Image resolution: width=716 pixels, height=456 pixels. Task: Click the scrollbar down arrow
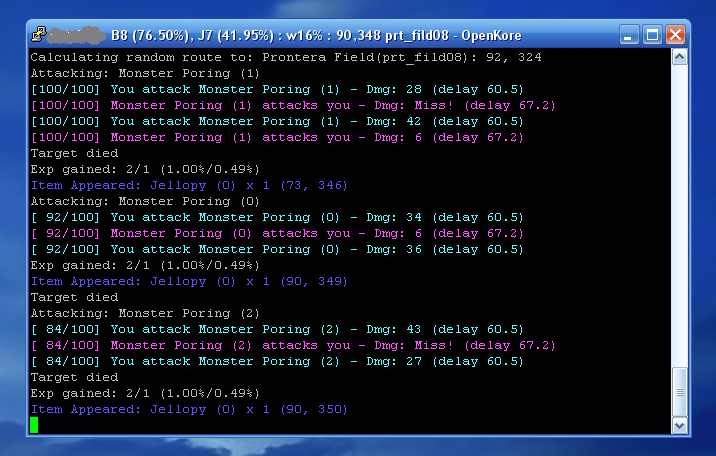pos(679,425)
